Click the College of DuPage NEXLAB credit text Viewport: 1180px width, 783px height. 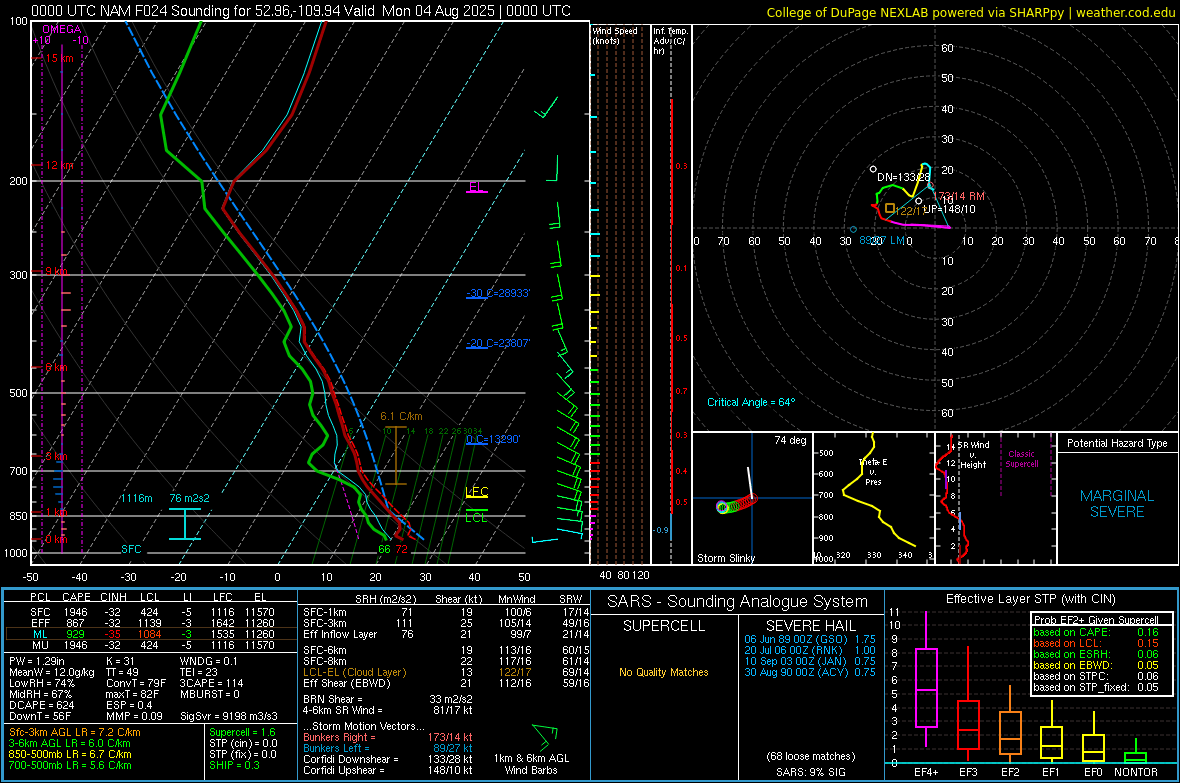coord(970,12)
